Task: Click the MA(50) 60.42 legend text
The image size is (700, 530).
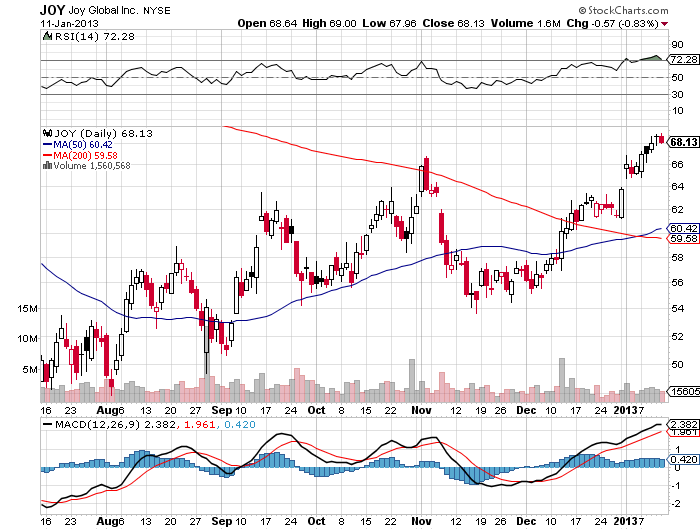Action: click(x=83, y=145)
